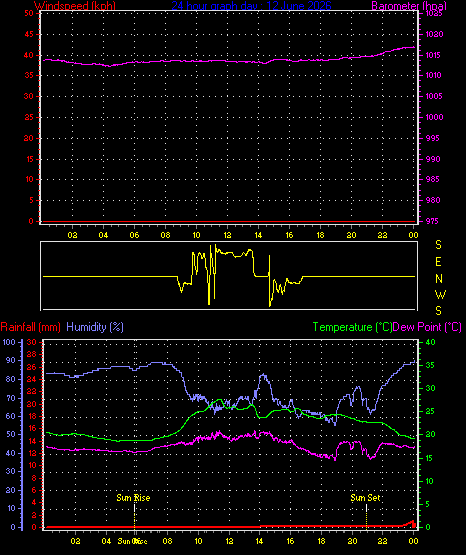Click the 'Windspeed (kph)' axis title
Image resolution: width=466 pixels, height=555 pixels.
tap(75, 6)
